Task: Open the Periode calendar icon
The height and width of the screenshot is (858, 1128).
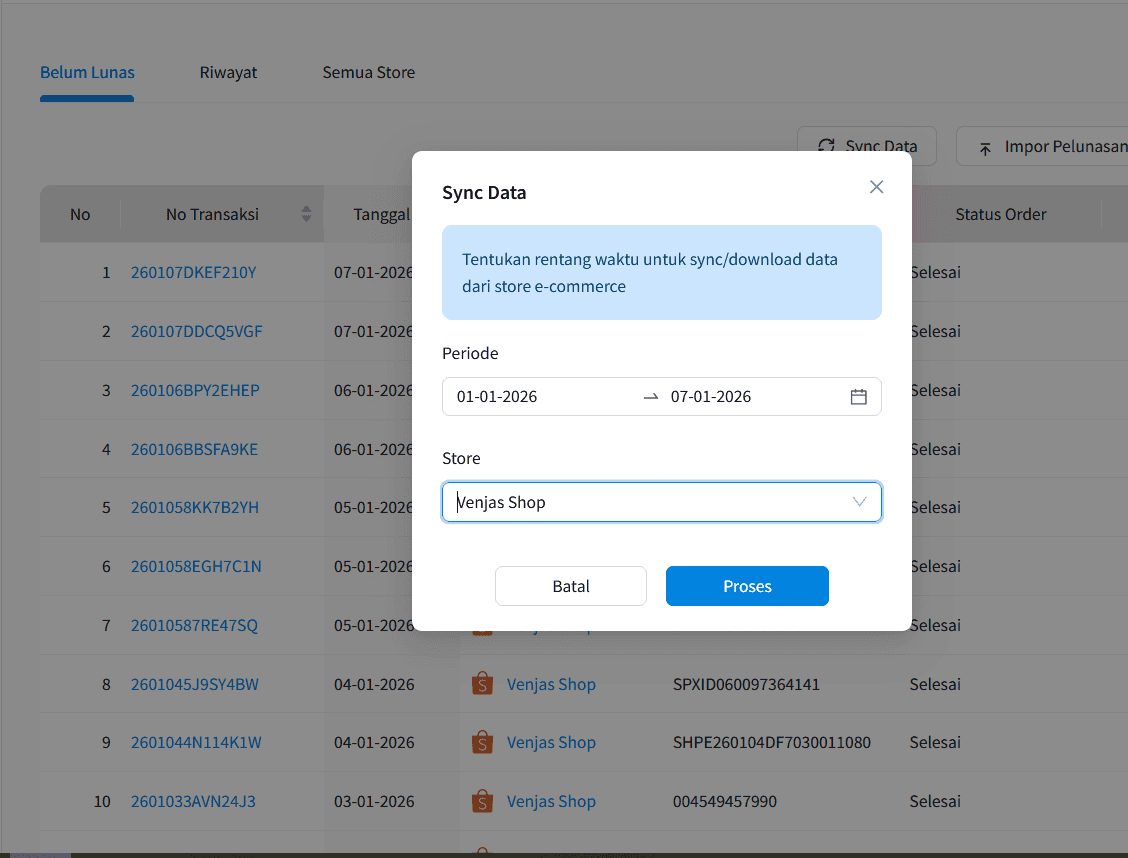Action: 858,397
